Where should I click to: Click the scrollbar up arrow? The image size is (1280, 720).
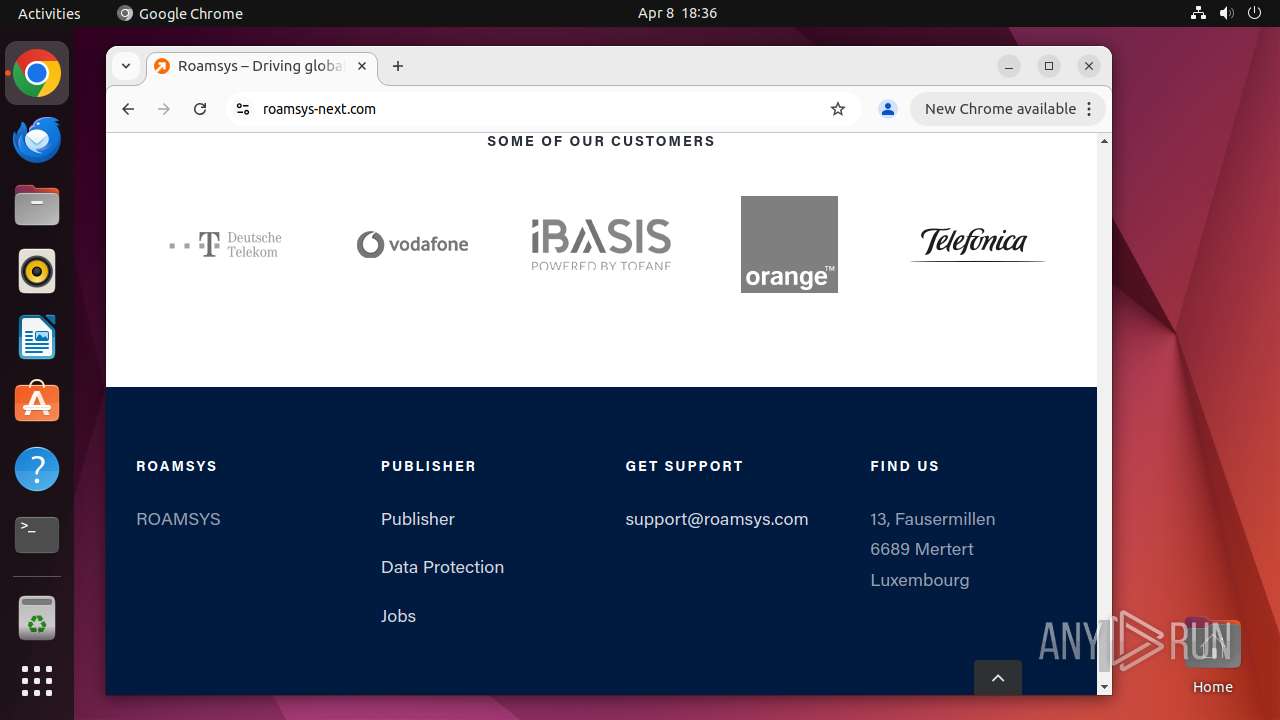point(1104,141)
